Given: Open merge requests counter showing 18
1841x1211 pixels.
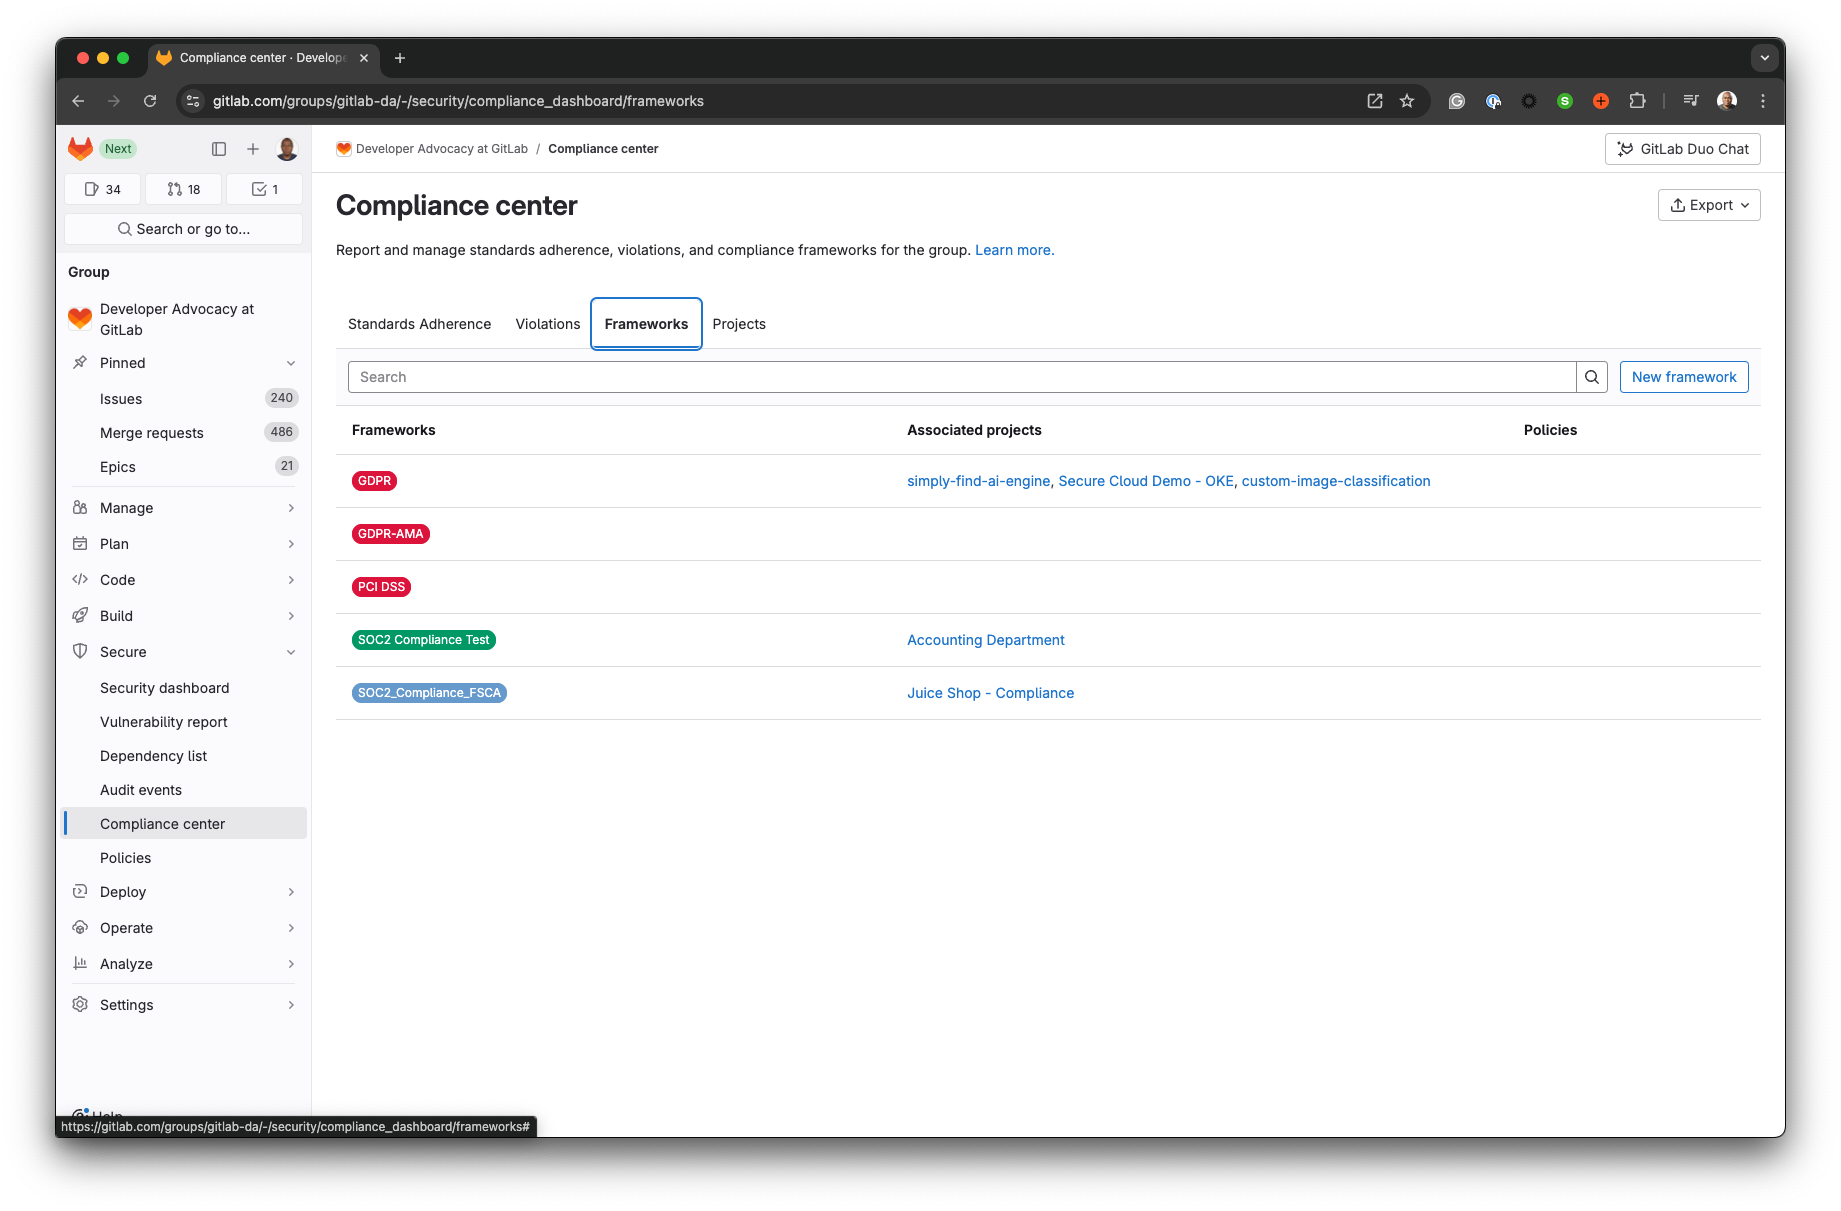Looking at the screenshot, I should coord(184,189).
